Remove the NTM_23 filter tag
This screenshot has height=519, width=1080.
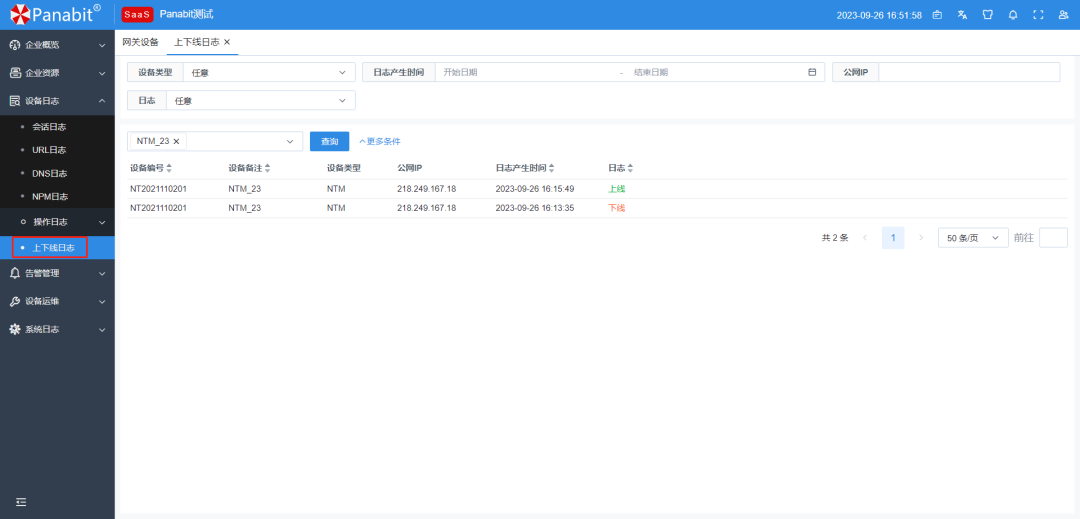(176, 141)
